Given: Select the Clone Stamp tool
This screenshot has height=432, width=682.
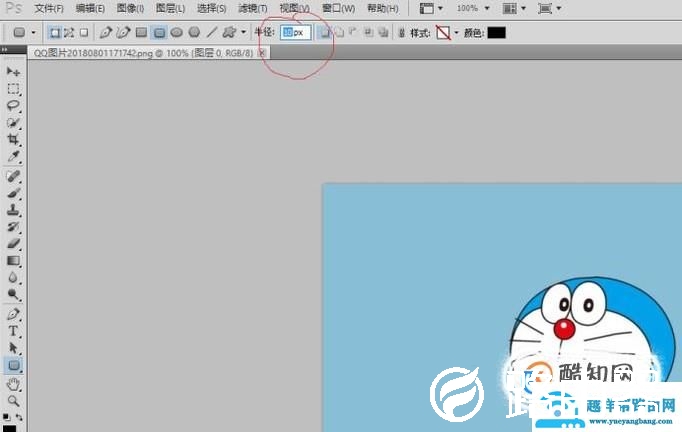Looking at the screenshot, I should tap(14, 209).
